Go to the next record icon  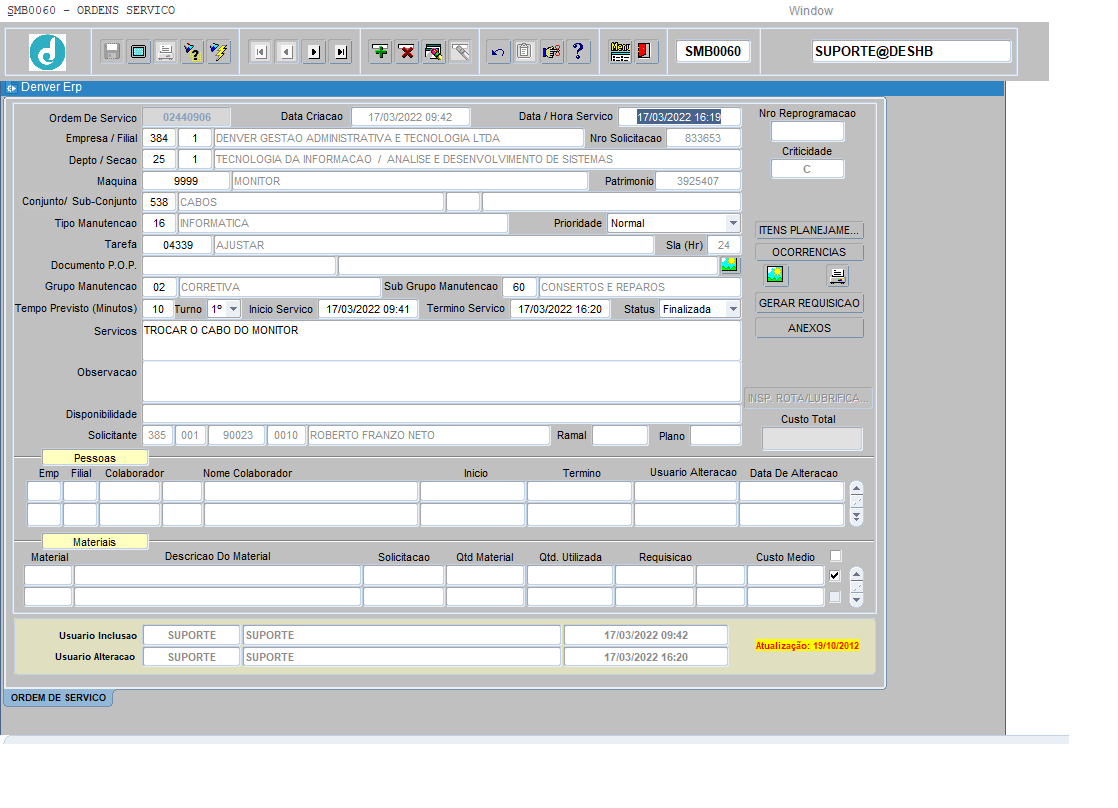[314, 52]
